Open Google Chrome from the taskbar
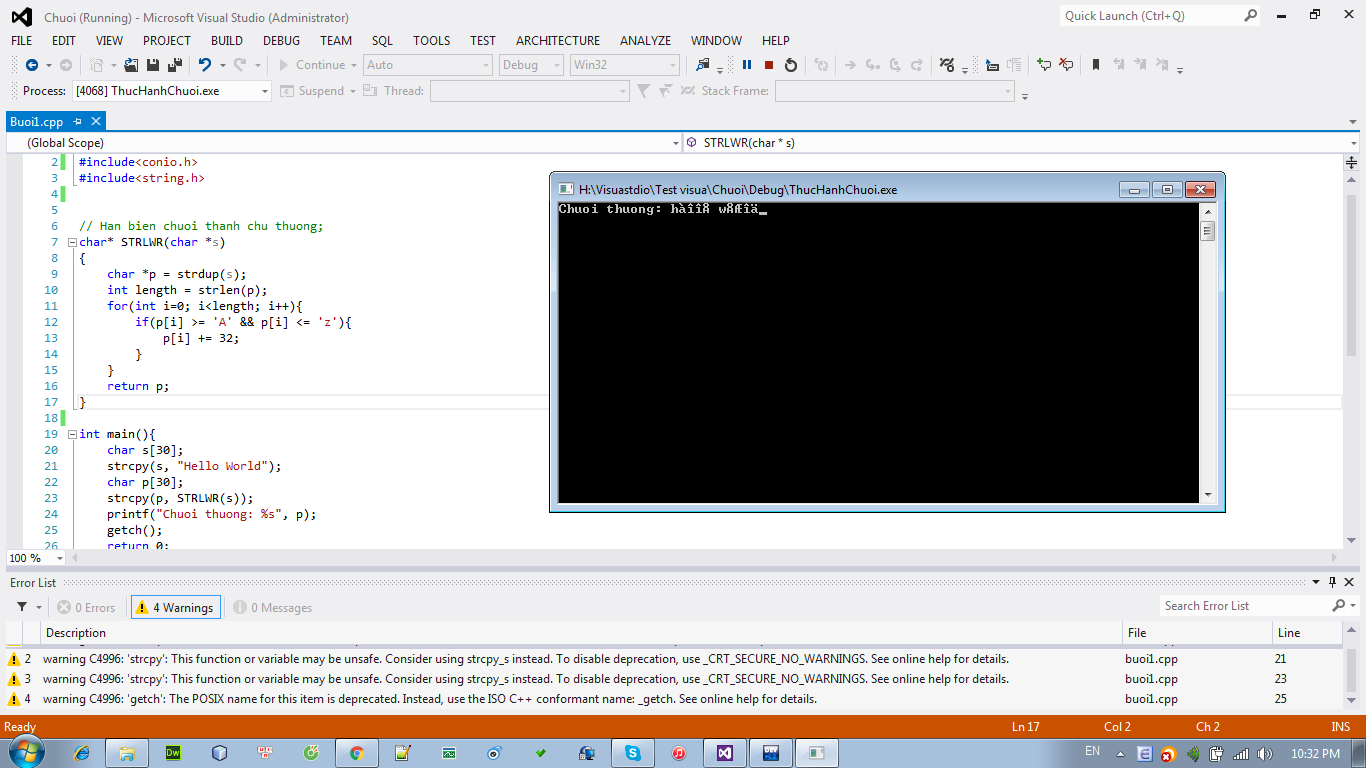 pyautogui.click(x=356, y=753)
